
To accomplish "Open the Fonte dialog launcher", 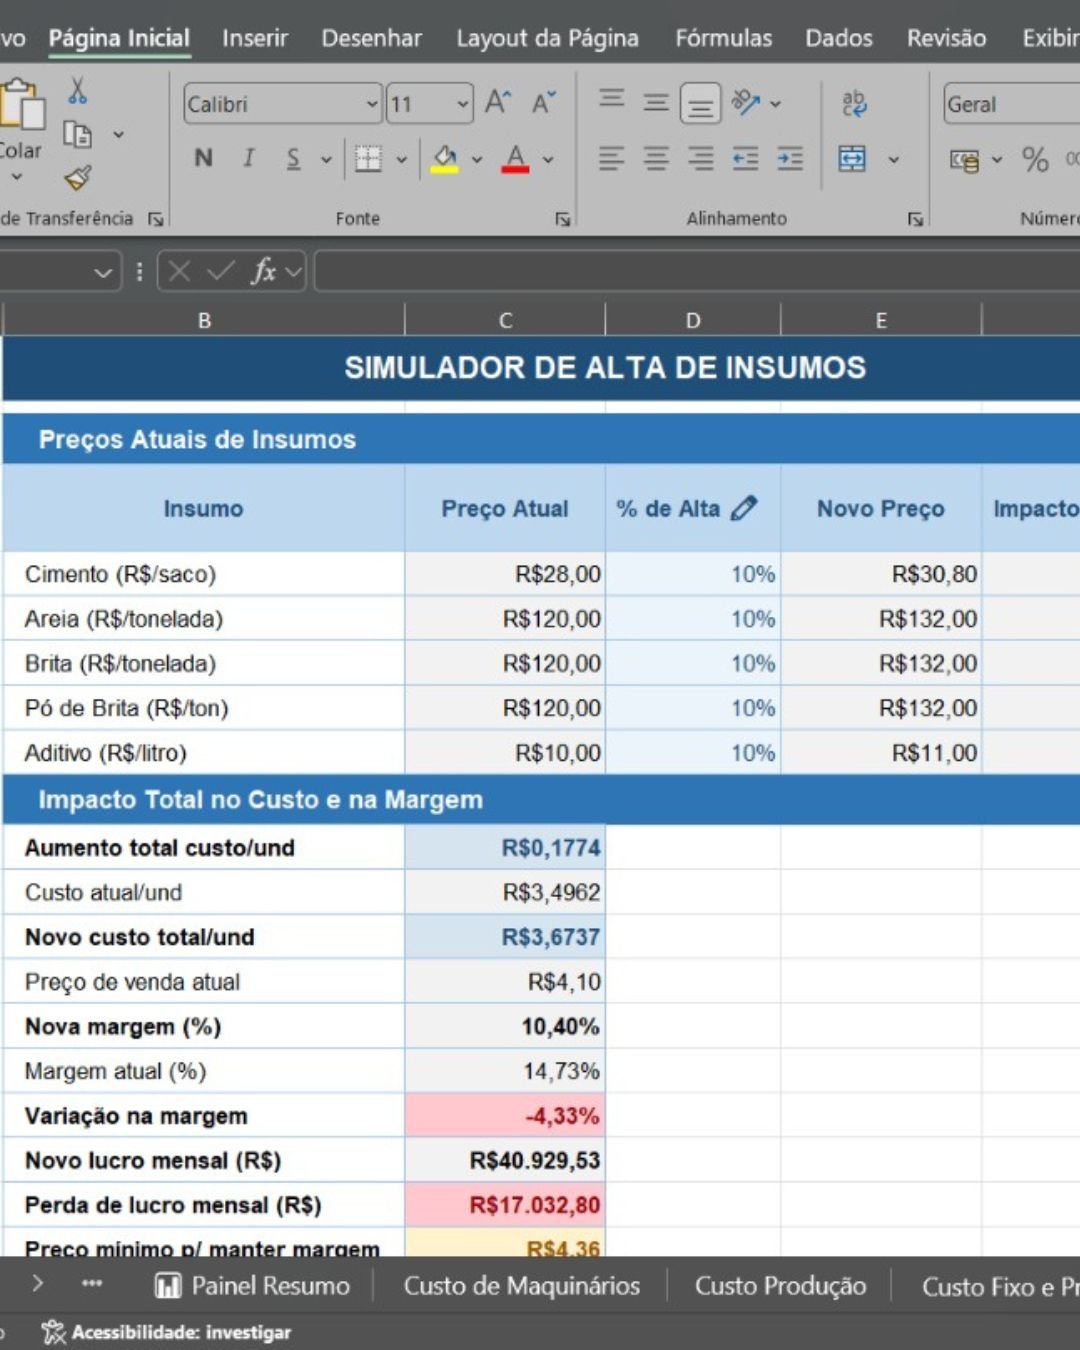I will tap(563, 219).
